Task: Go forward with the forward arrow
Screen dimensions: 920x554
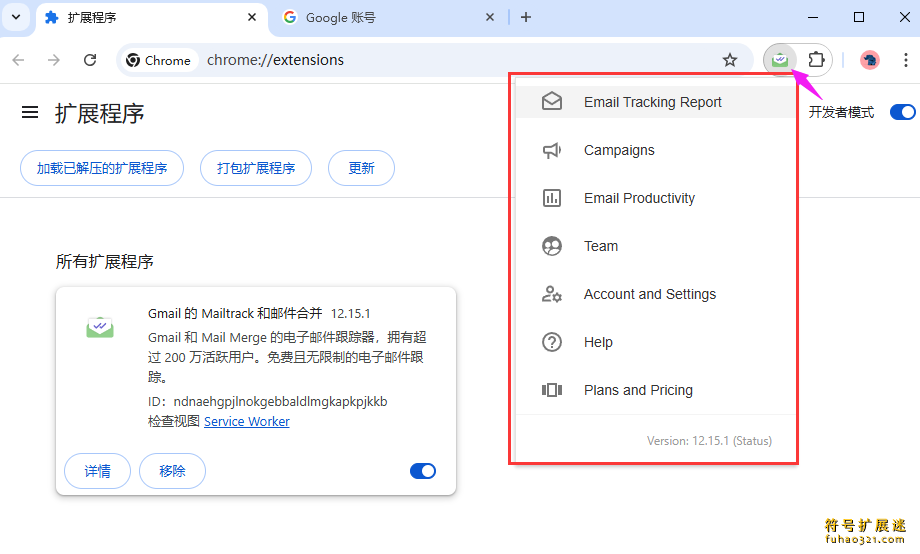Action: 54,60
